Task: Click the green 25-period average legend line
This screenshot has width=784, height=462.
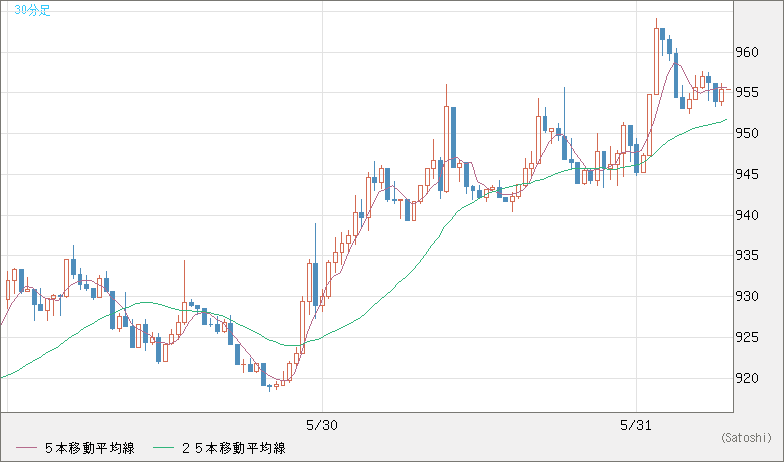Action: (164, 448)
